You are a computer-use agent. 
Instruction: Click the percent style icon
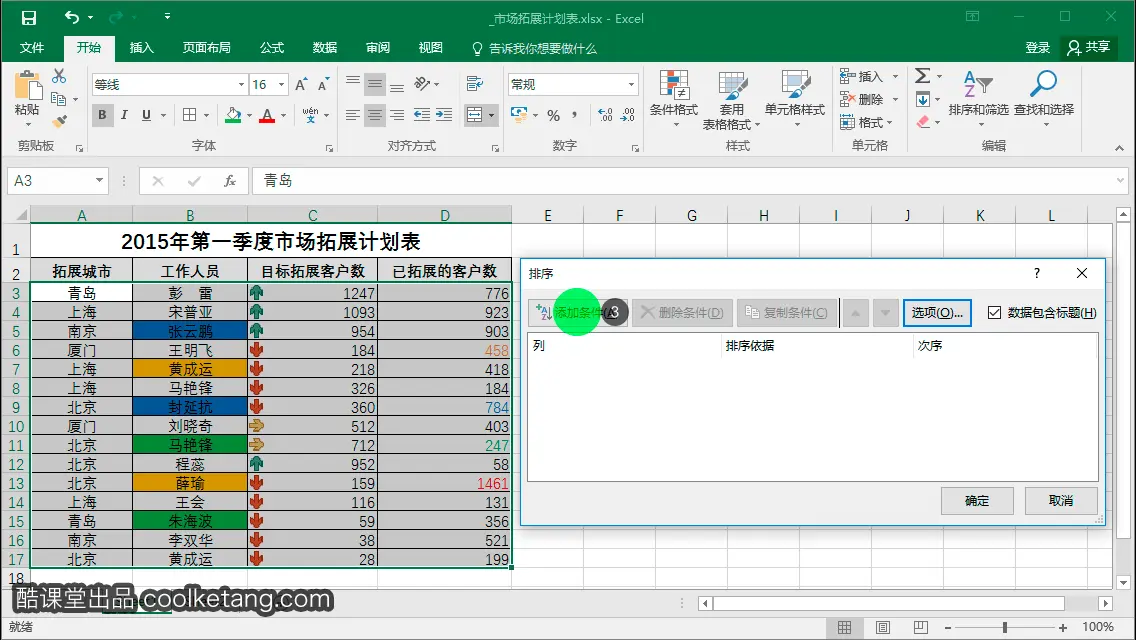[x=554, y=115]
